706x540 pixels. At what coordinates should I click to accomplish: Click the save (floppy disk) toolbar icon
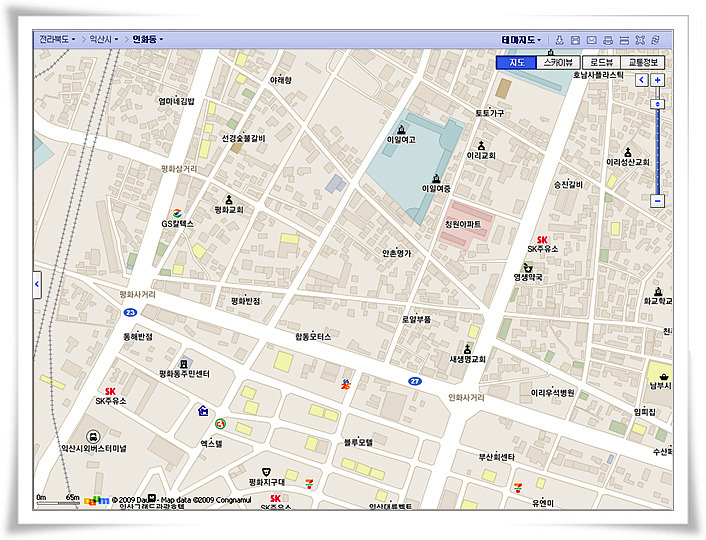tap(575, 40)
